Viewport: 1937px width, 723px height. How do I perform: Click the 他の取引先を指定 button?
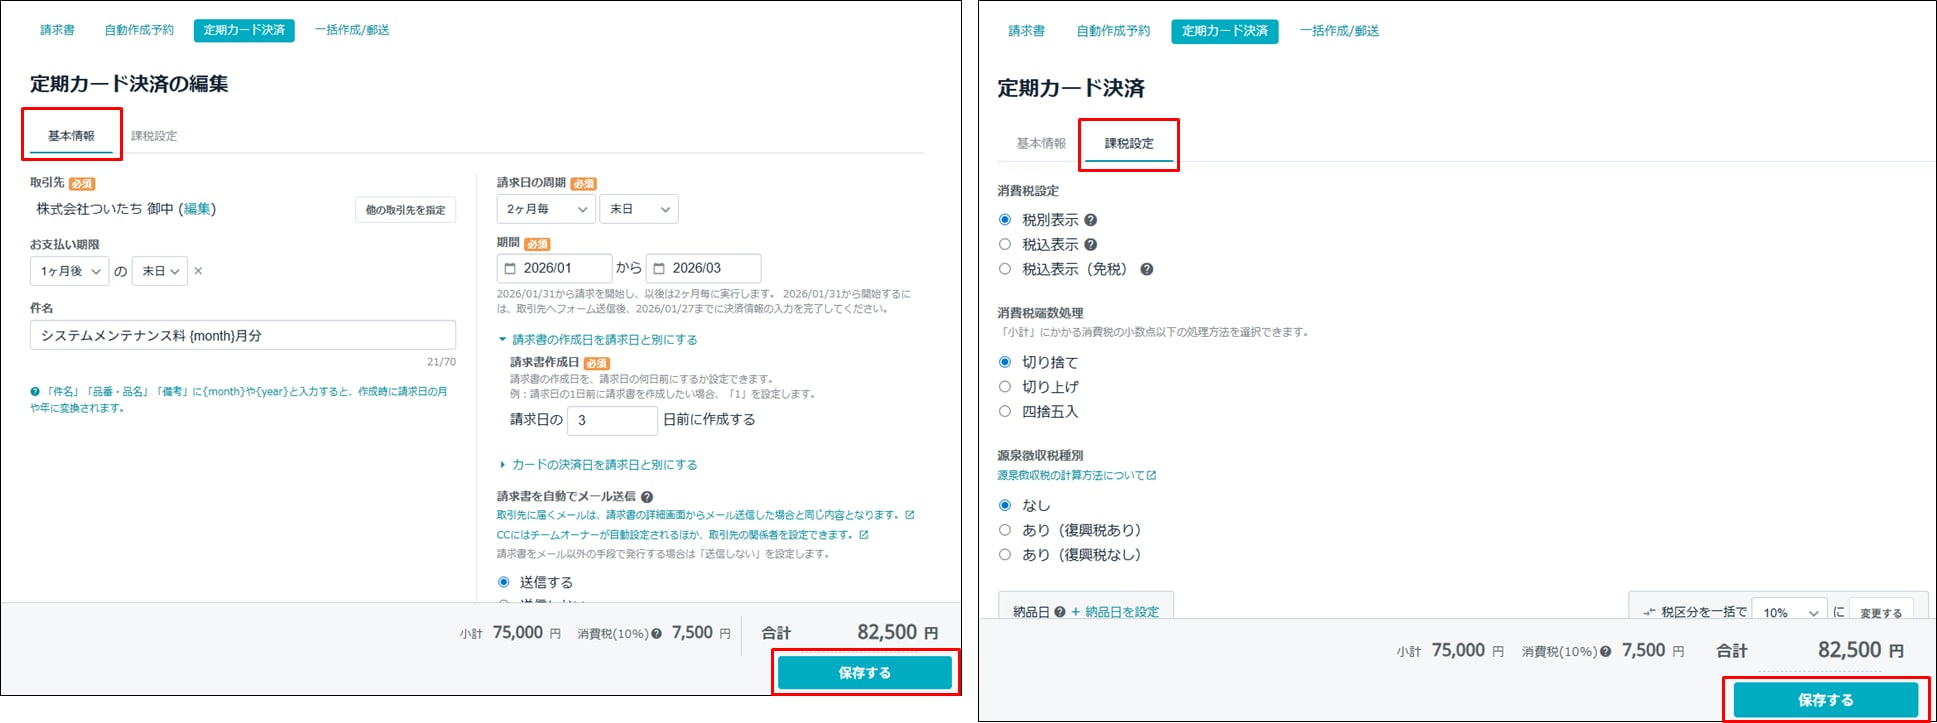405,210
